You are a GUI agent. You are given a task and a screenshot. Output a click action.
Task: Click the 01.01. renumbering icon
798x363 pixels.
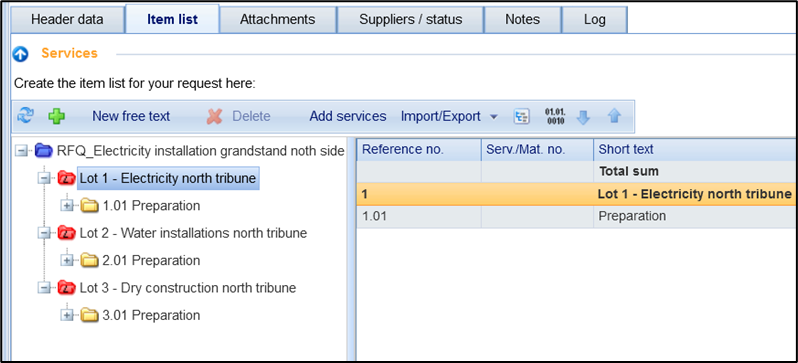coord(554,116)
